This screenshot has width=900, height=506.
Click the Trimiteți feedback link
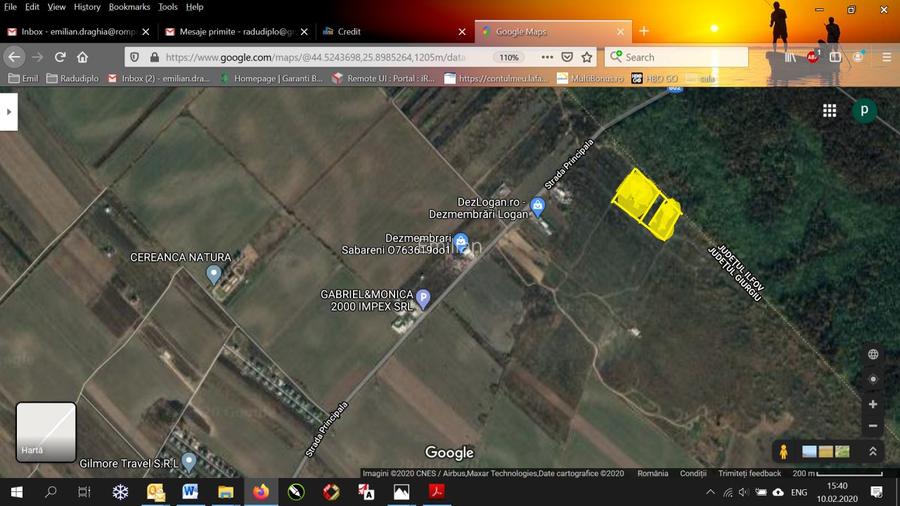749,473
